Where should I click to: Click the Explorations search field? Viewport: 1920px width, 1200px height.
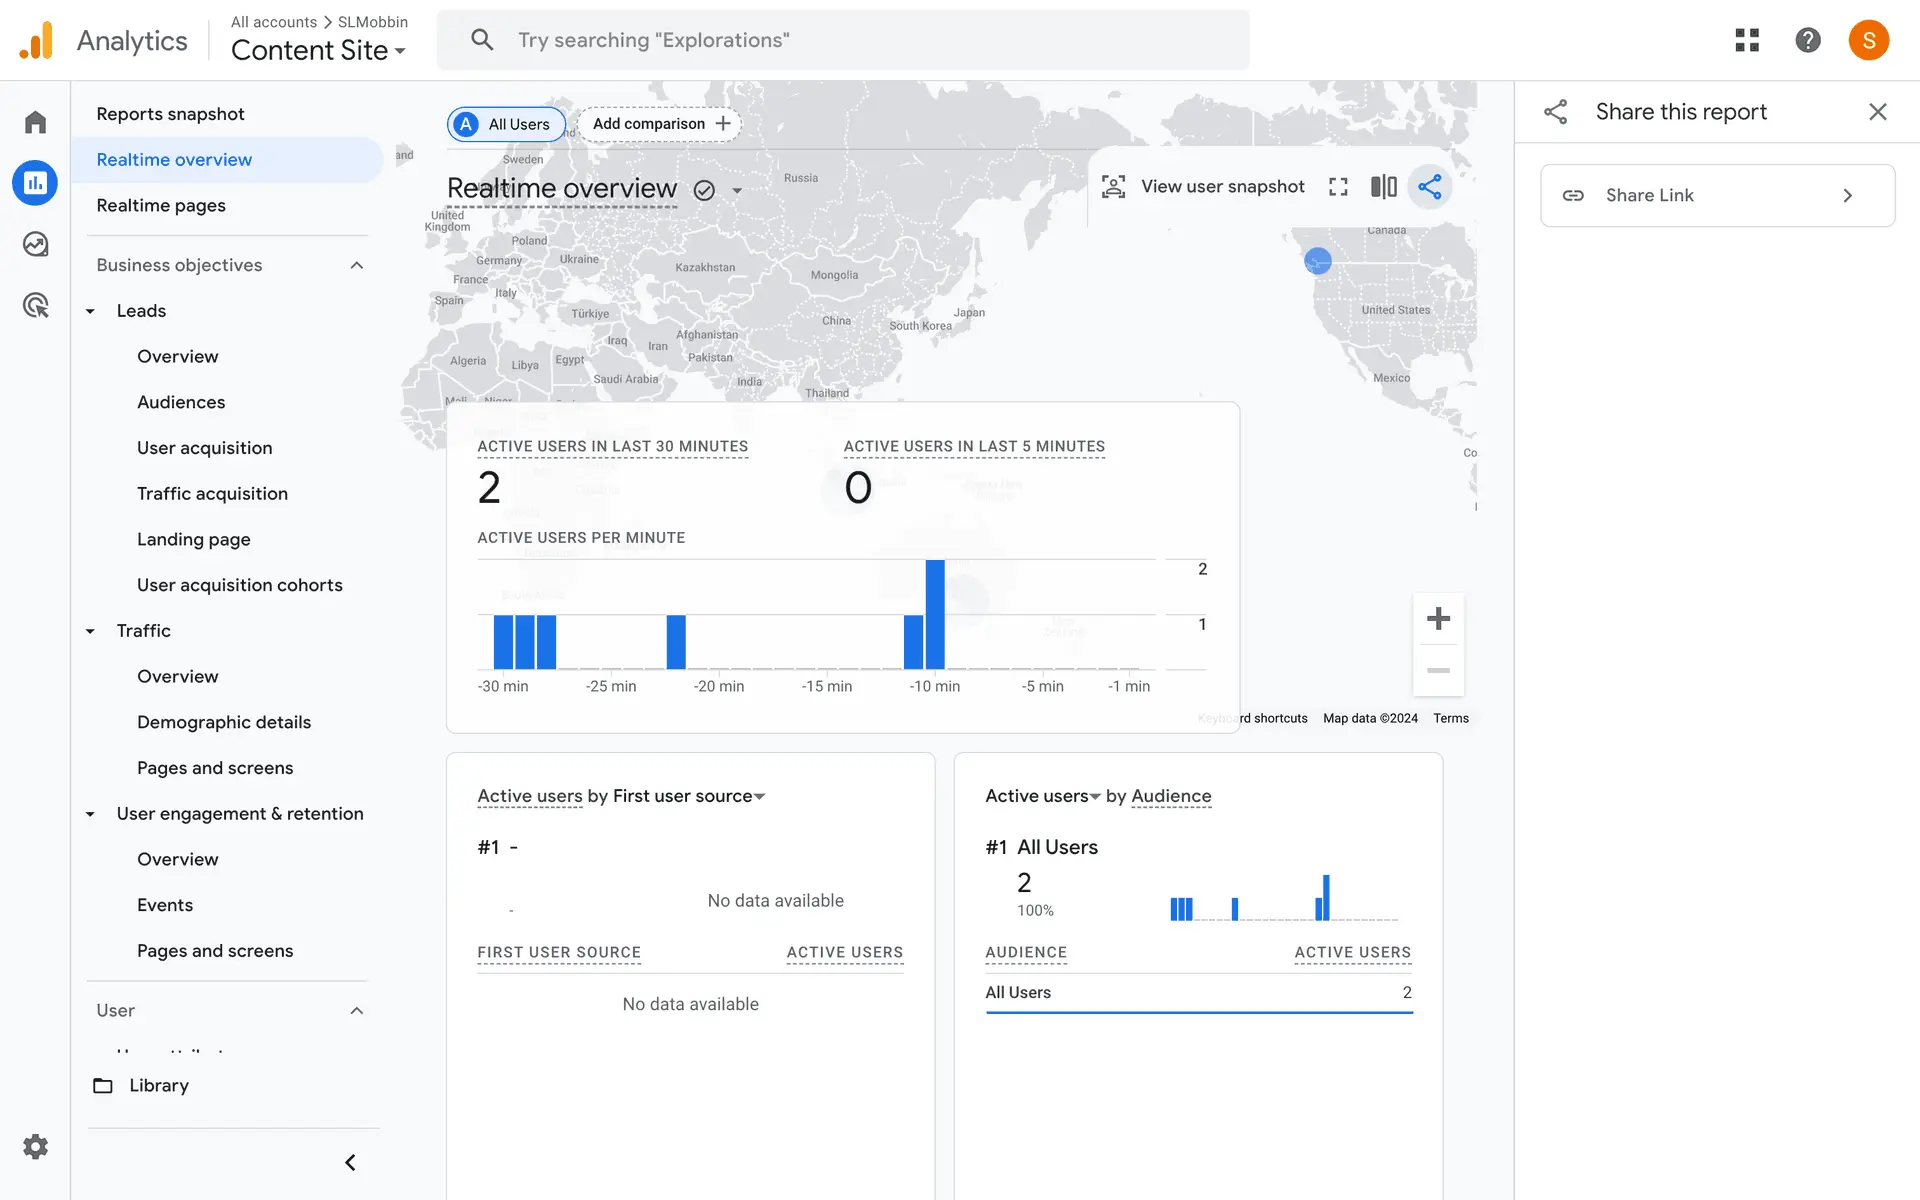(843, 40)
